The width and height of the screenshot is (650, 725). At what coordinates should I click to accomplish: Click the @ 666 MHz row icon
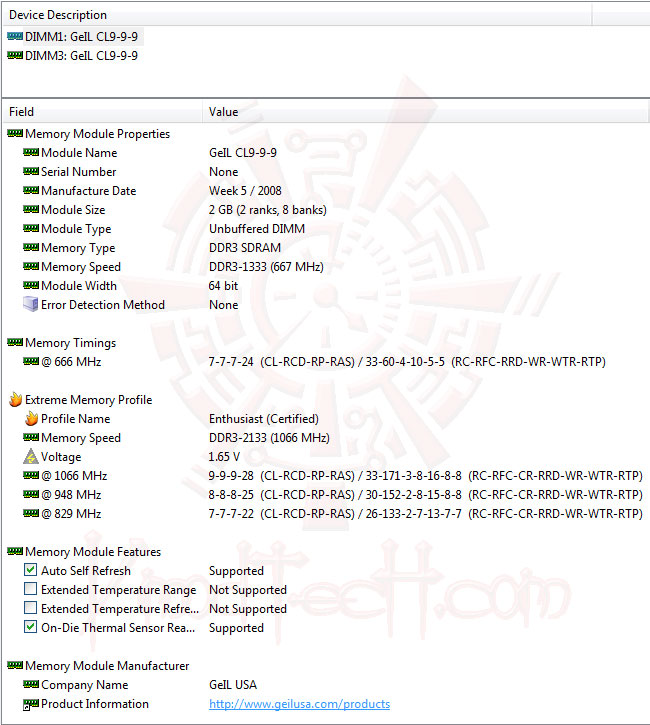[31, 361]
